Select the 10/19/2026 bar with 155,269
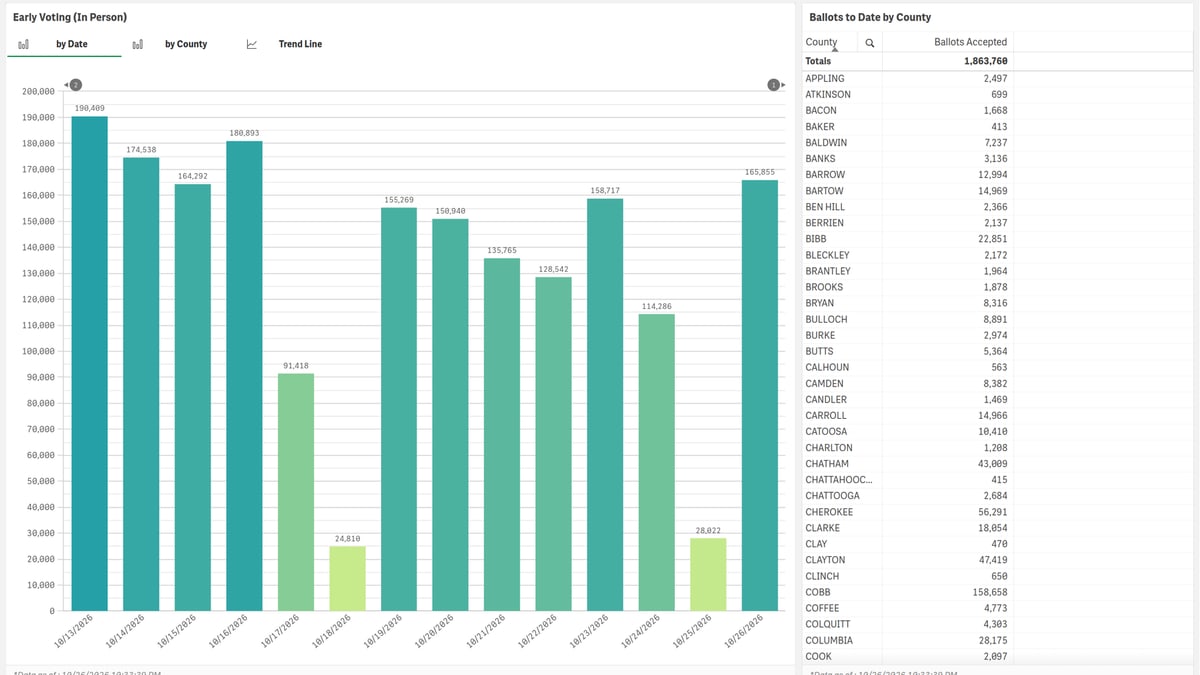The image size is (1200, 675). (399, 409)
